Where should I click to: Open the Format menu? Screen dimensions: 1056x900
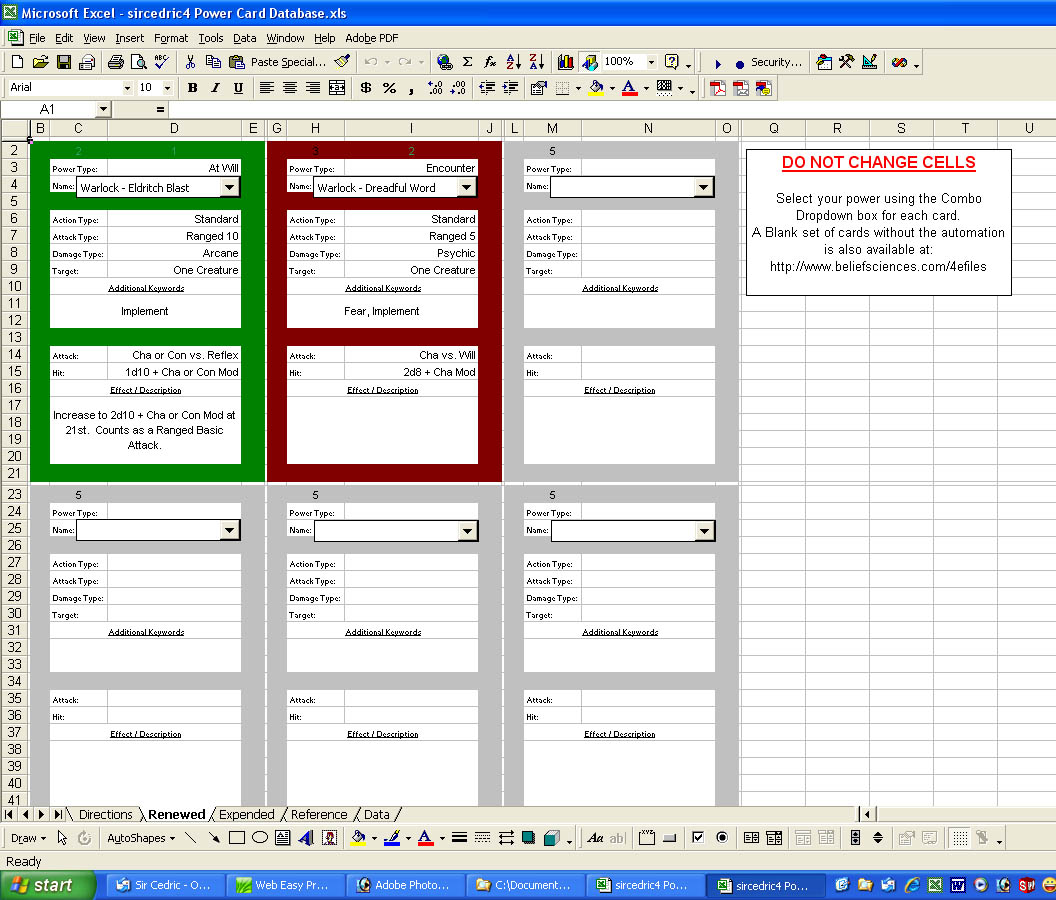[x=171, y=38]
